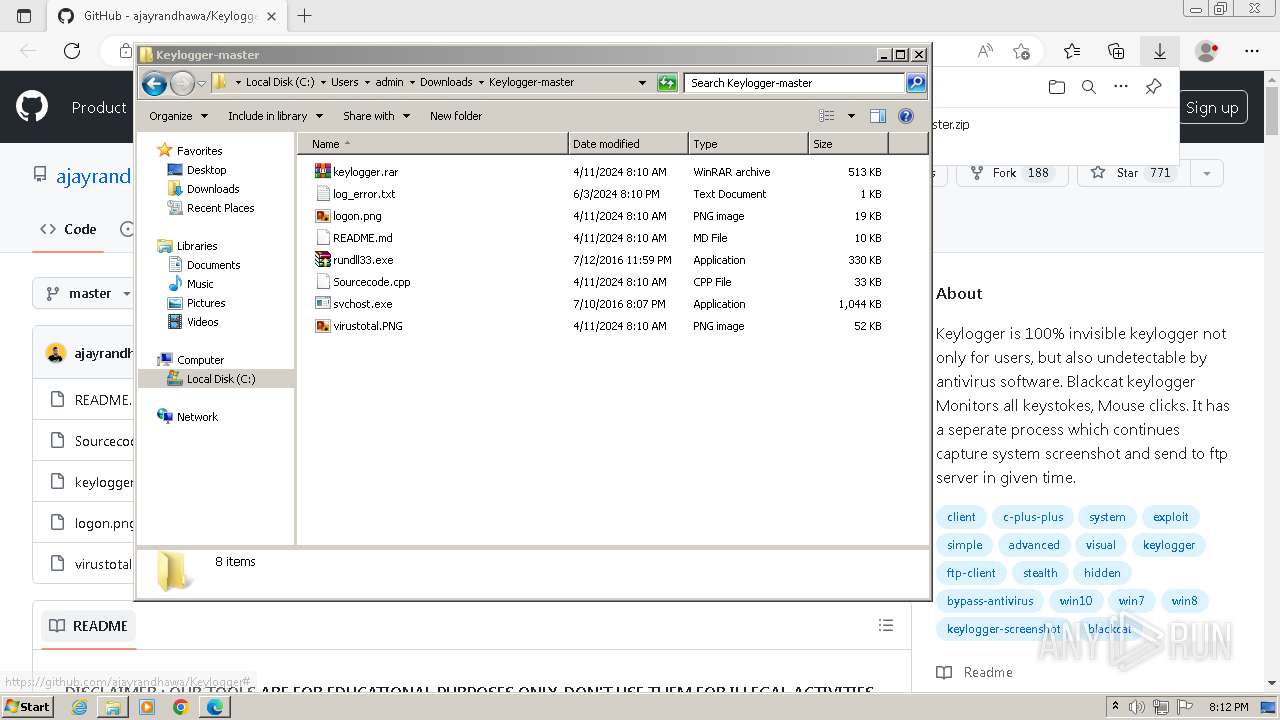The height and width of the screenshot is (720, 1280).
Task: Click the Fork button on GitHub
Action: [1012, 173]
